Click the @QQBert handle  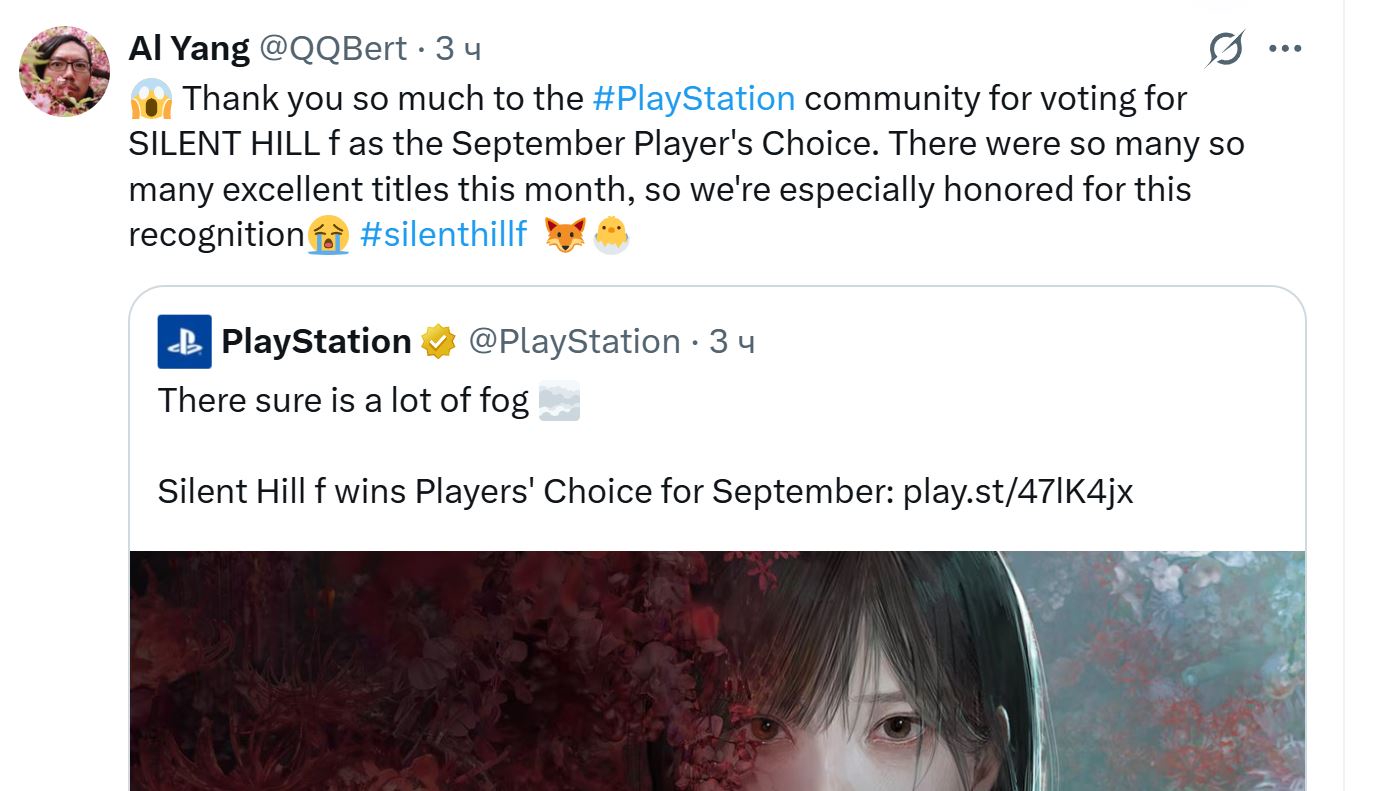click(x=333, y=48)
